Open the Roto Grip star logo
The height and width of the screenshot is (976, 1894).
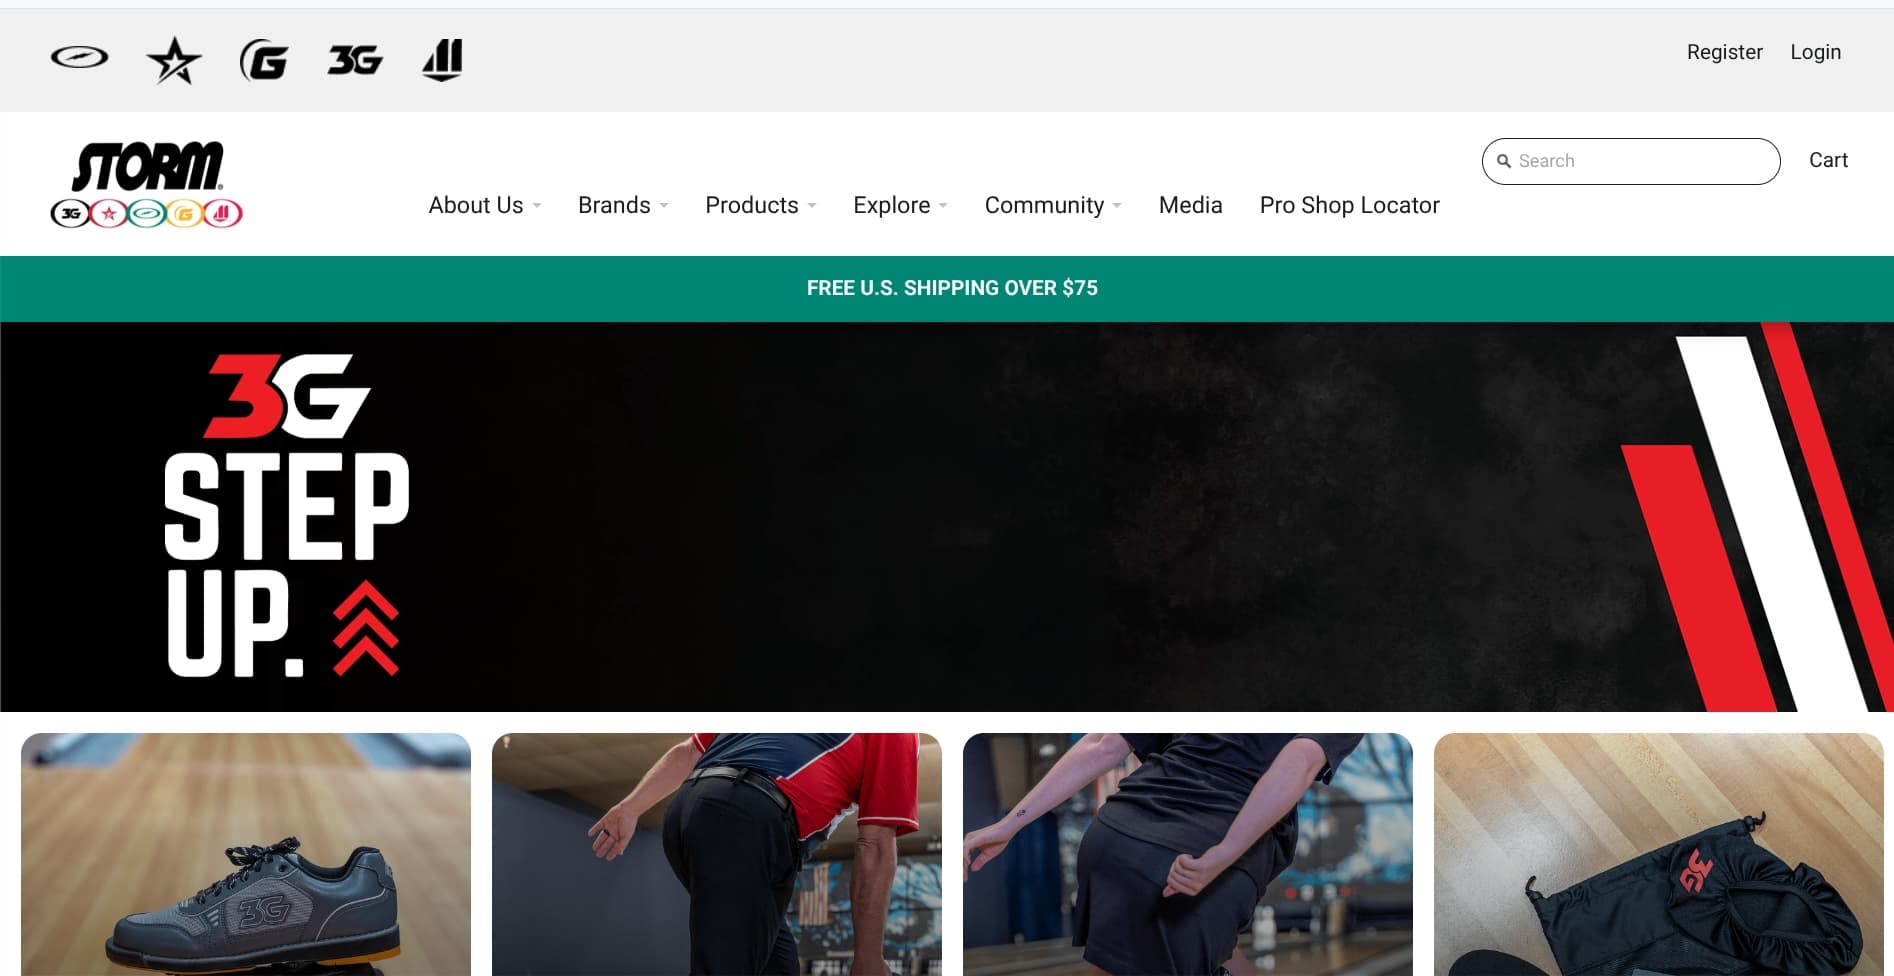pos(174,60)
